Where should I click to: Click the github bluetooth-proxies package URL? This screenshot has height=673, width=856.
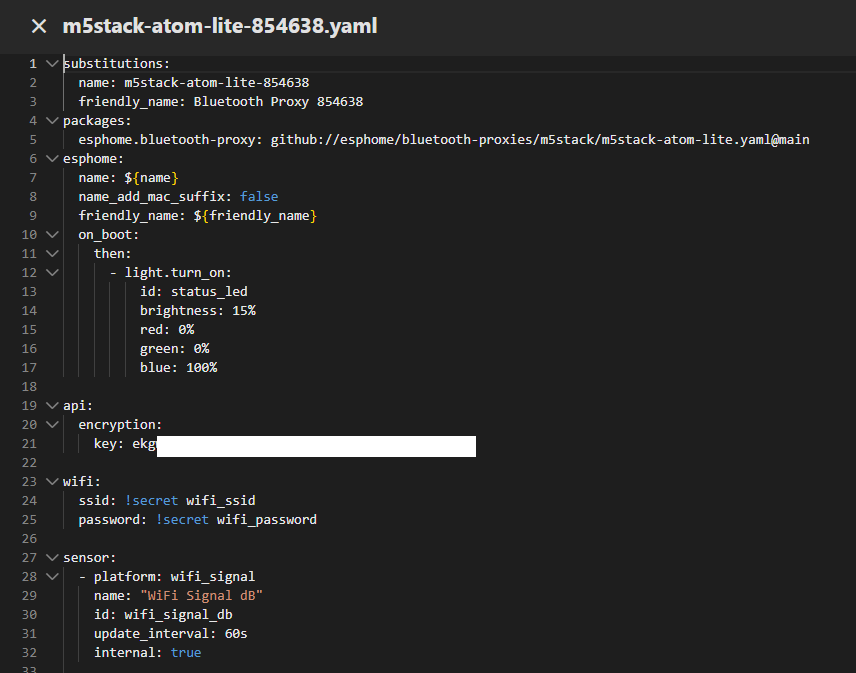click(x=539, y=140)
